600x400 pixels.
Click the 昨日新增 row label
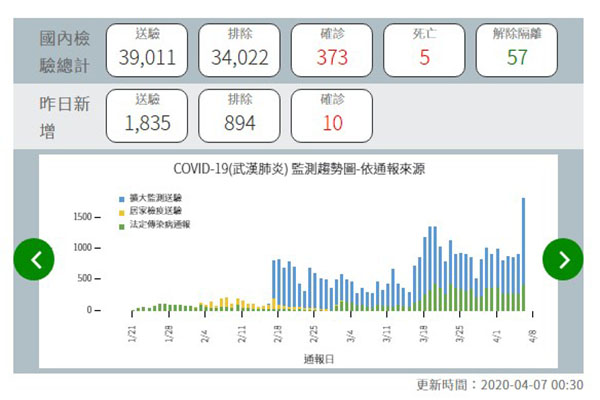coord(62,115)
